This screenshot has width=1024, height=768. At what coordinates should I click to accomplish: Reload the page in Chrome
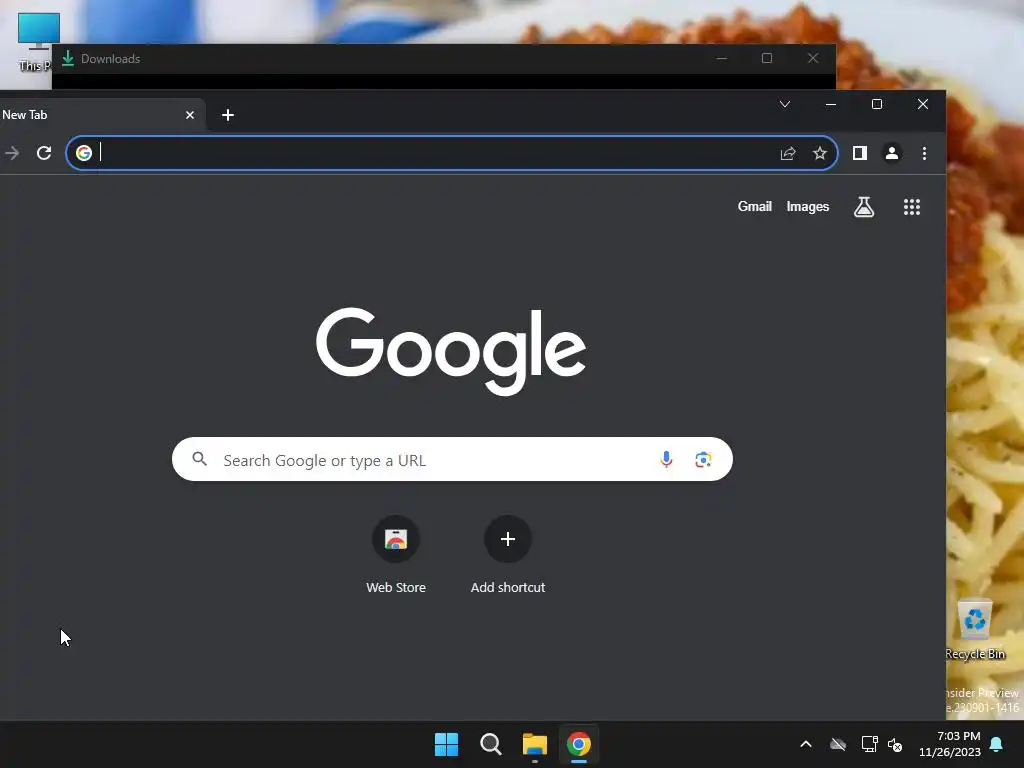[x=44, y=153]
